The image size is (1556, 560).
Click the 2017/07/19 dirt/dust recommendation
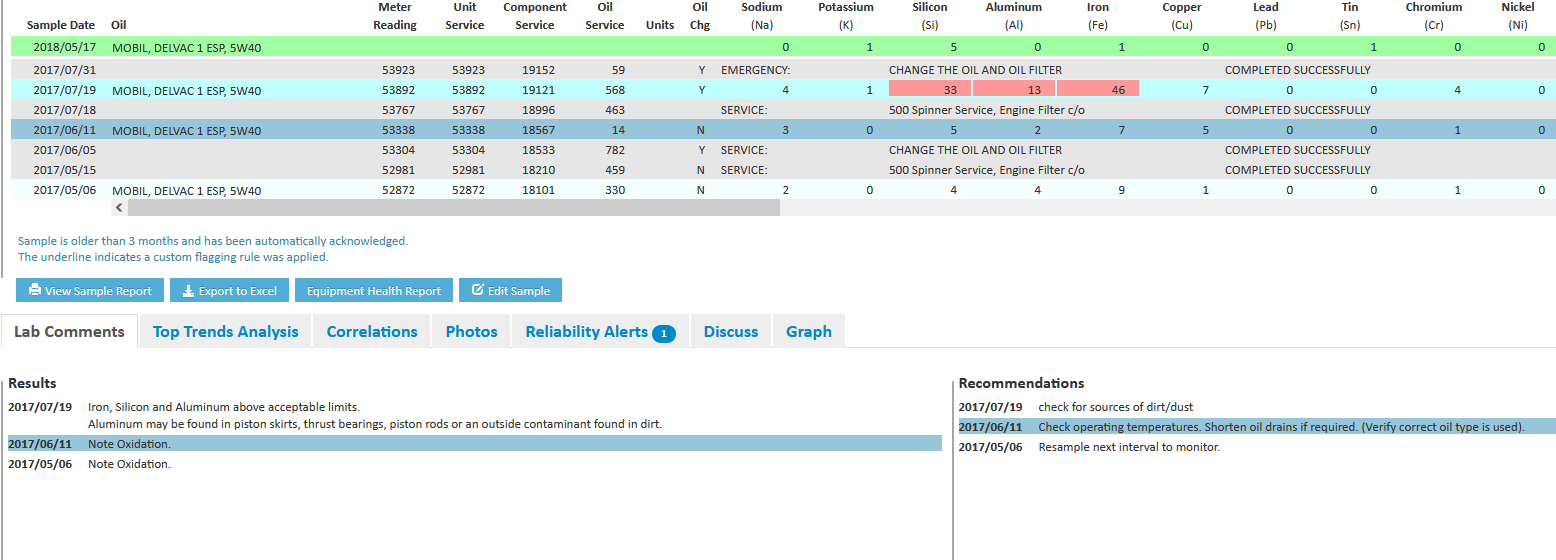tap(1115, 407)
